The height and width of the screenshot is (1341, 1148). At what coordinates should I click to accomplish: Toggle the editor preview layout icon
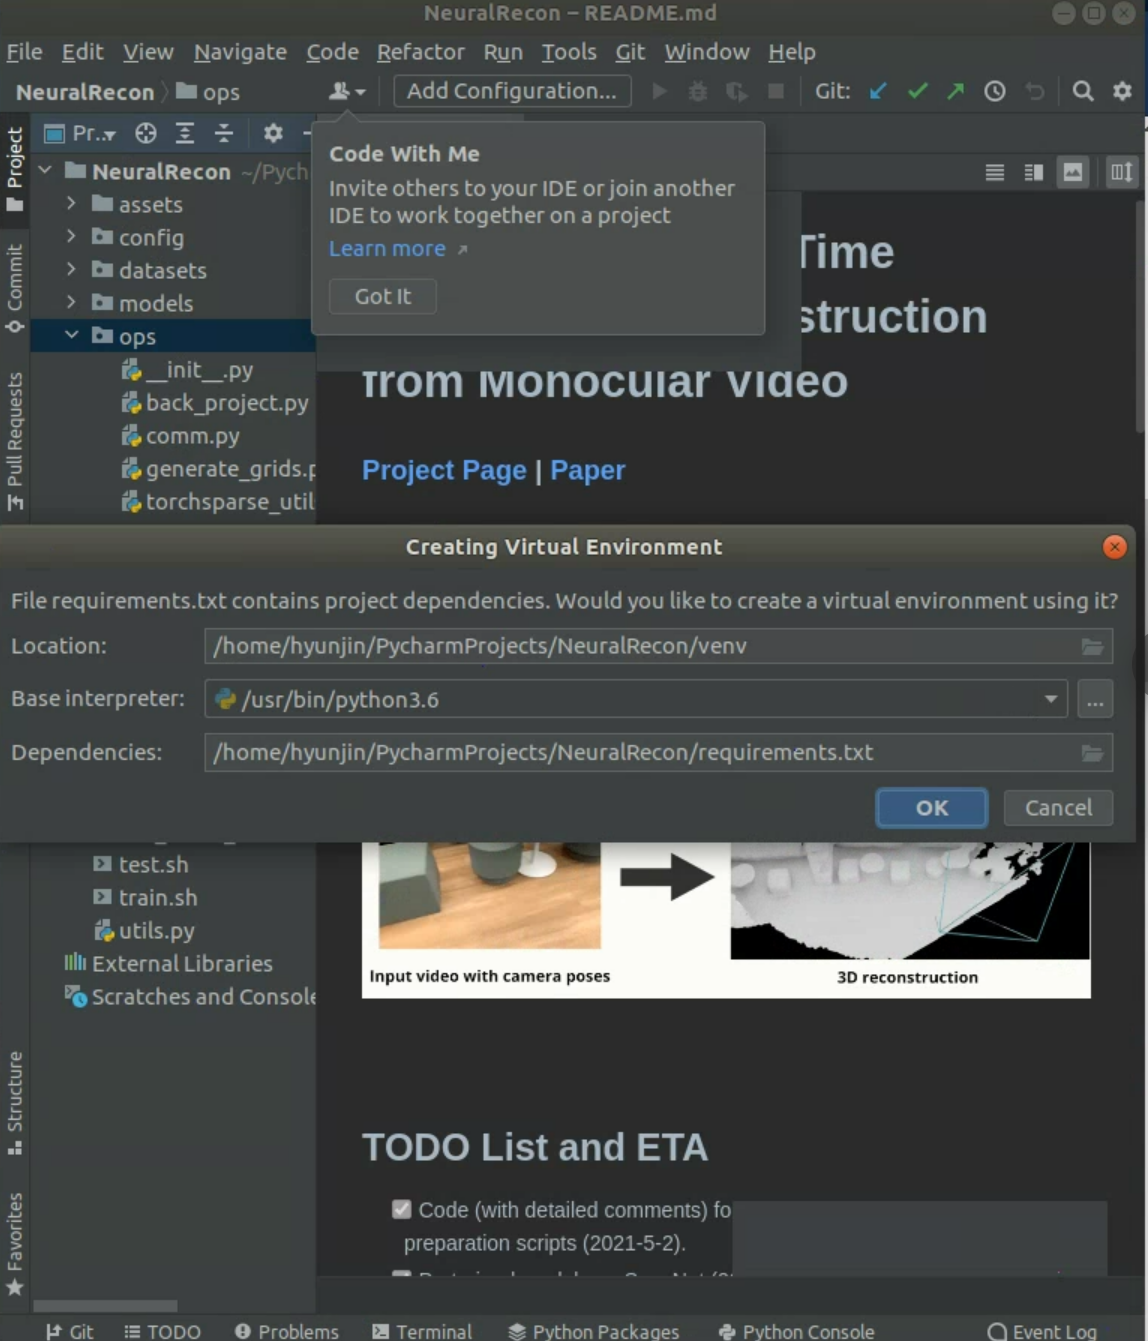pyautogui.click(x=1122, y=172)
